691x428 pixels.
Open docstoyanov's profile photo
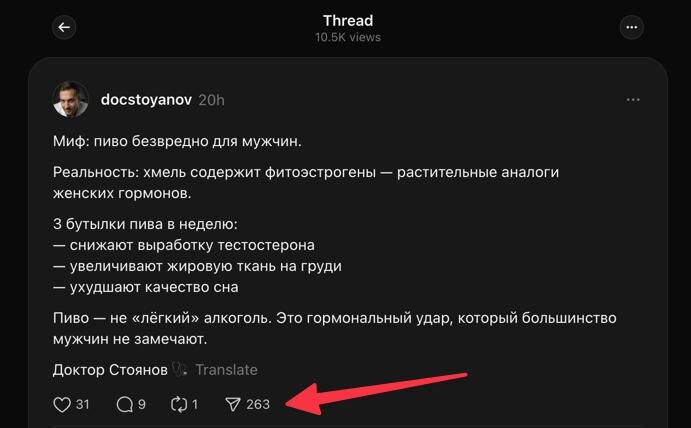(71, 99)
